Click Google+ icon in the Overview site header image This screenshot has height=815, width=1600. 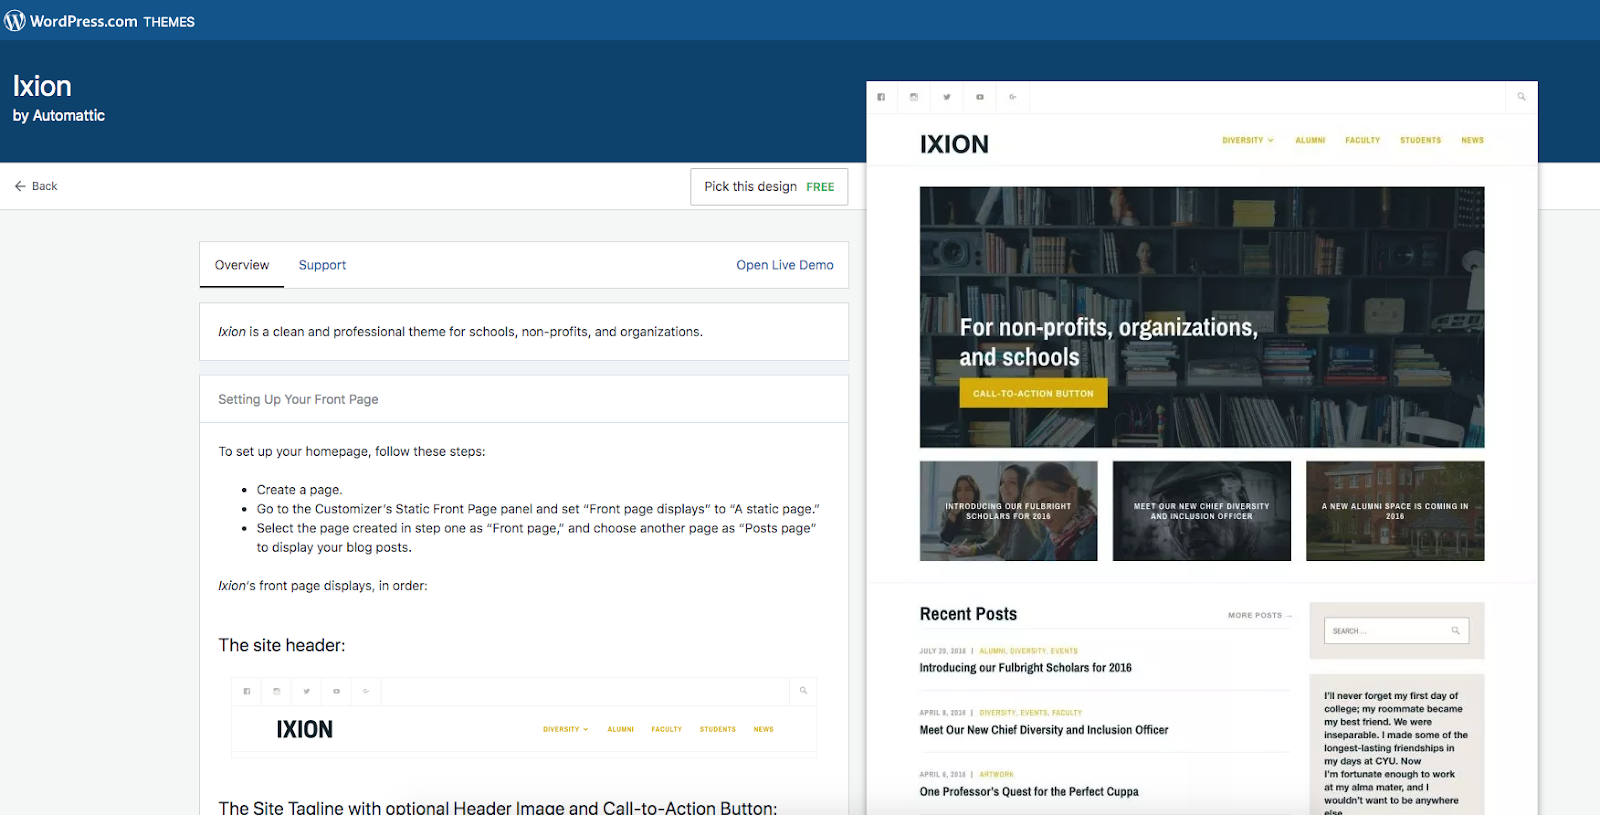pyautogui.click(x=366, y=691)
